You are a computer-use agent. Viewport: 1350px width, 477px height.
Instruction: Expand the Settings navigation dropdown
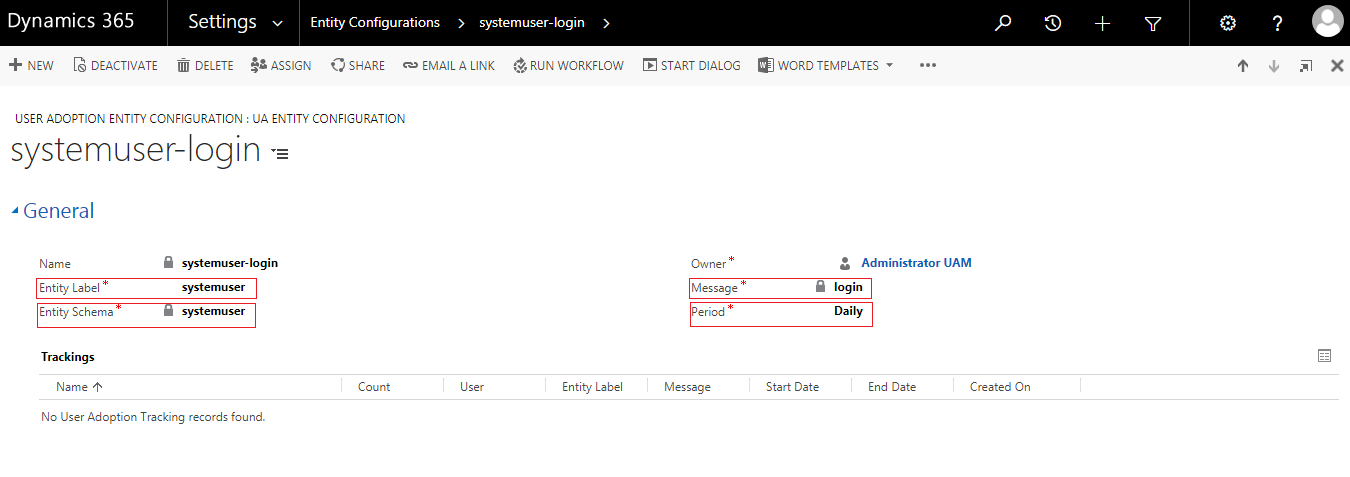[x=277, y=23]
